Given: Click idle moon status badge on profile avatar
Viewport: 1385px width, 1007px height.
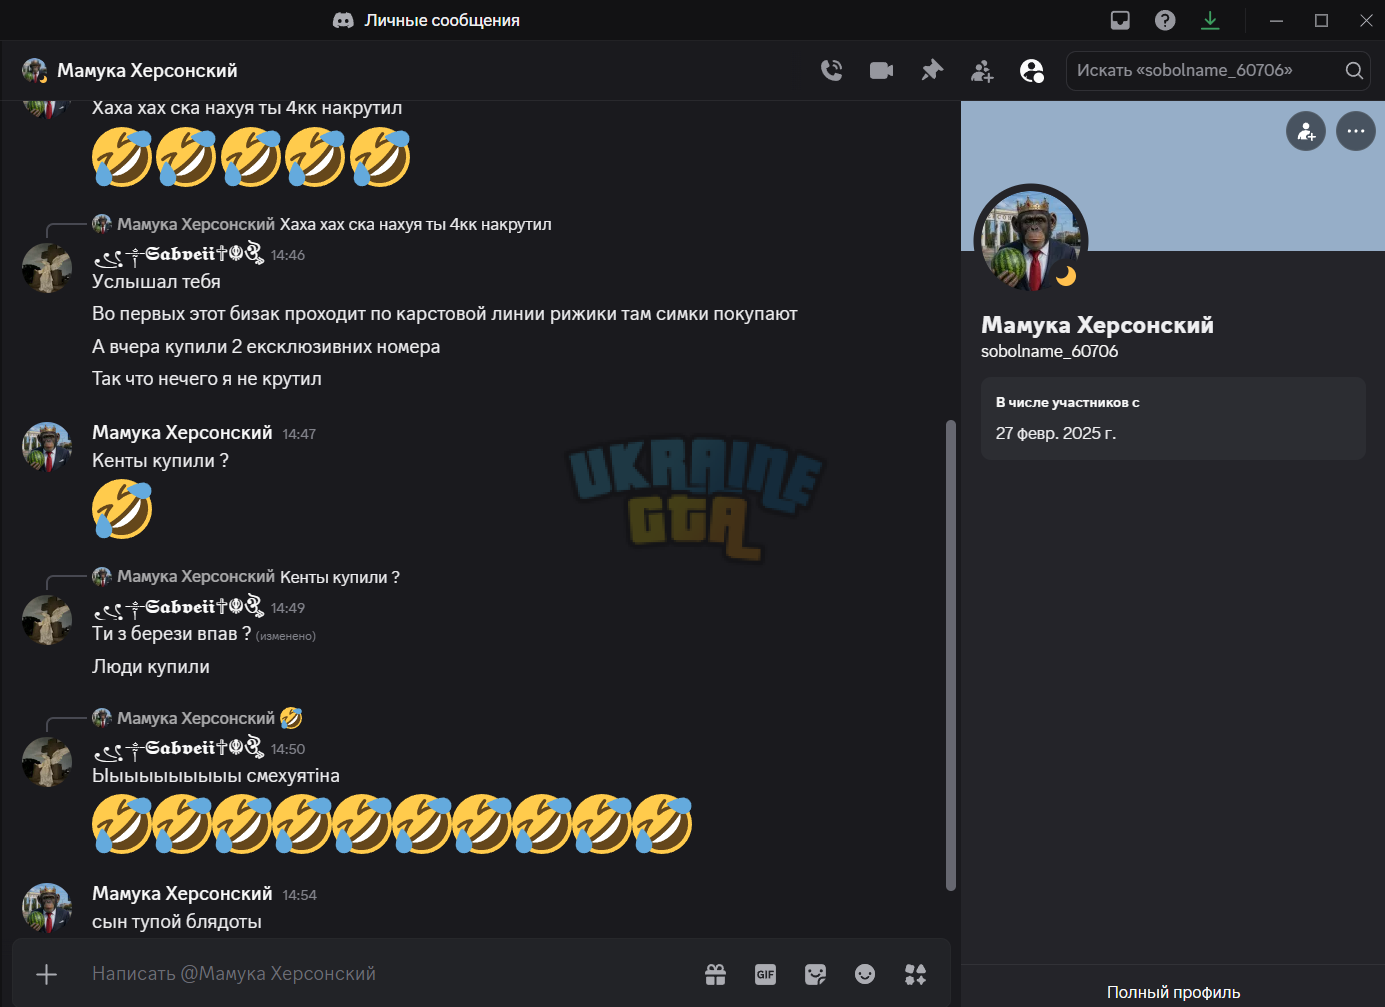Looking at the screenshot, I should pyautogui.click(x=1066, y=275).
